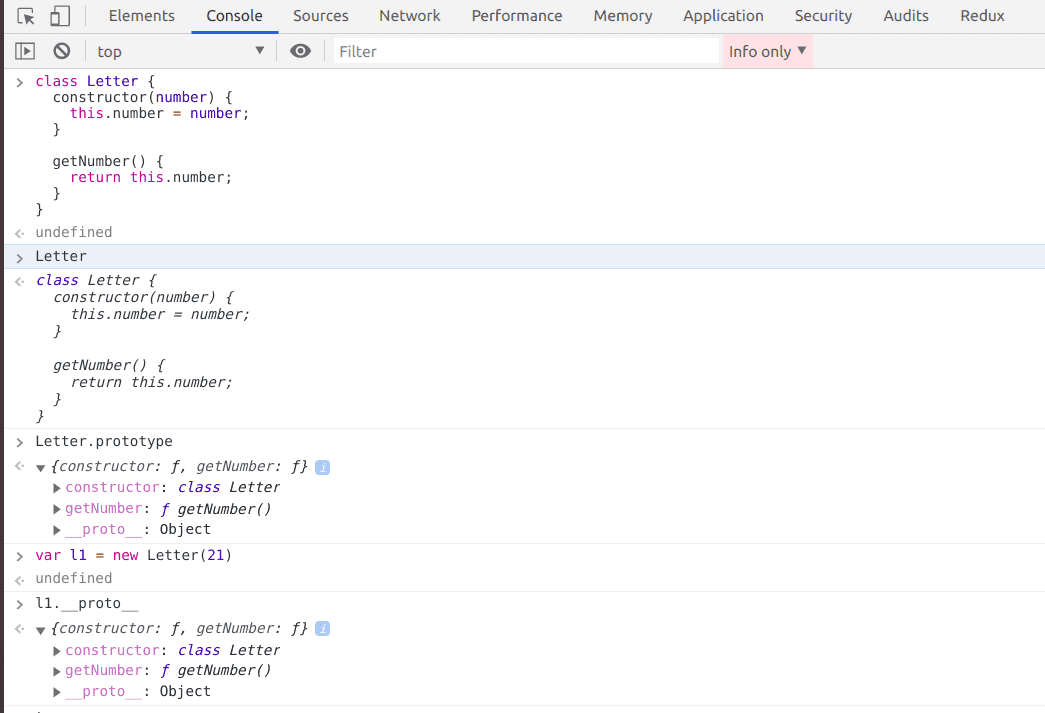Click the console Filter input field
The image size is (1045, 713).
point(526,51)
